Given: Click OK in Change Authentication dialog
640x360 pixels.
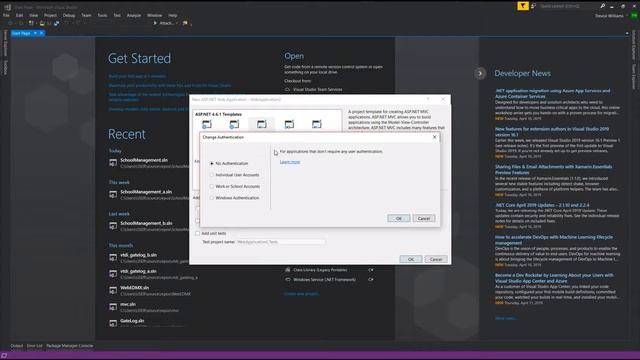Looking at the screenshot, I should [x=399, y=218].
